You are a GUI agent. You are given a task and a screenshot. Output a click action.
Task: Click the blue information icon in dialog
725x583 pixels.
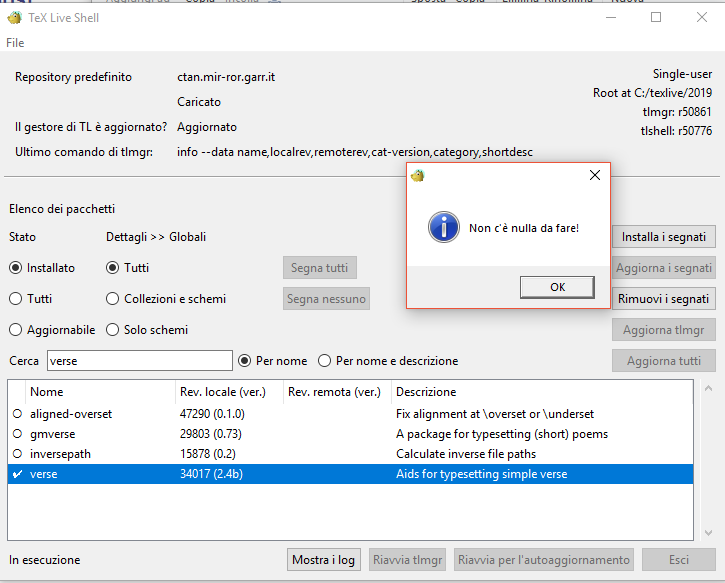coord(444,227)
